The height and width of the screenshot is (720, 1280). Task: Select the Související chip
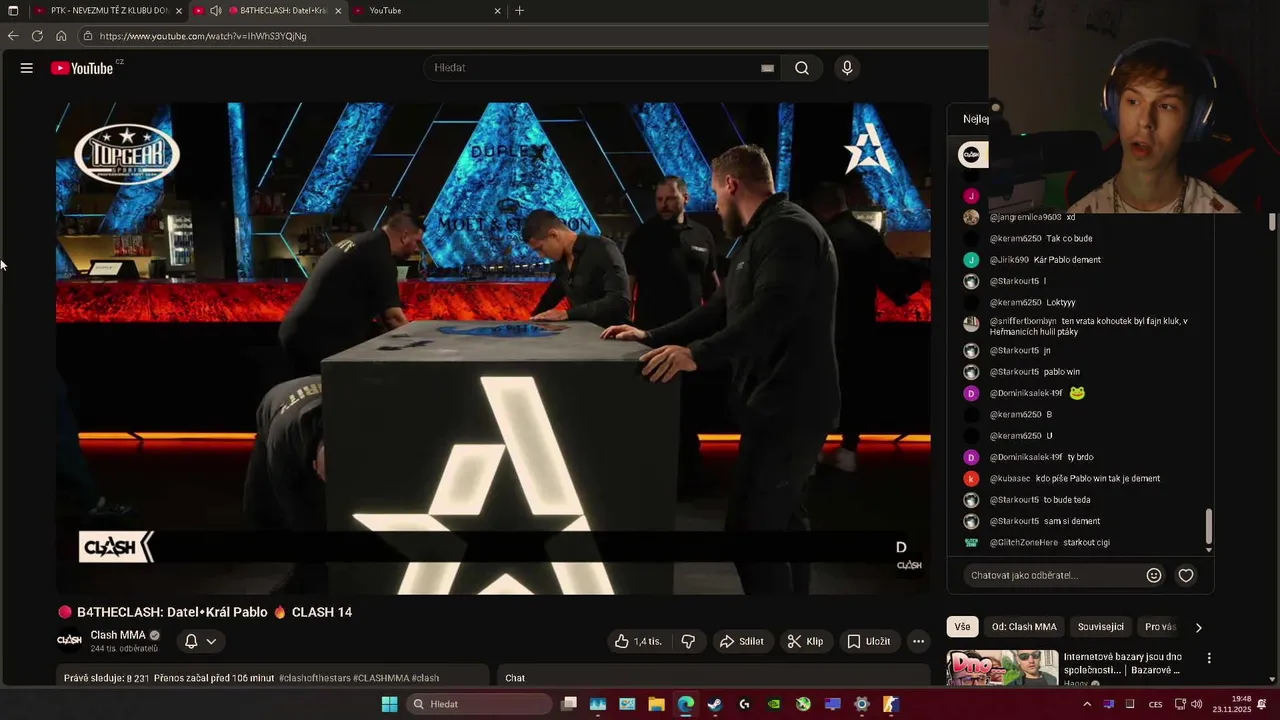click(x=1101, y=627)
